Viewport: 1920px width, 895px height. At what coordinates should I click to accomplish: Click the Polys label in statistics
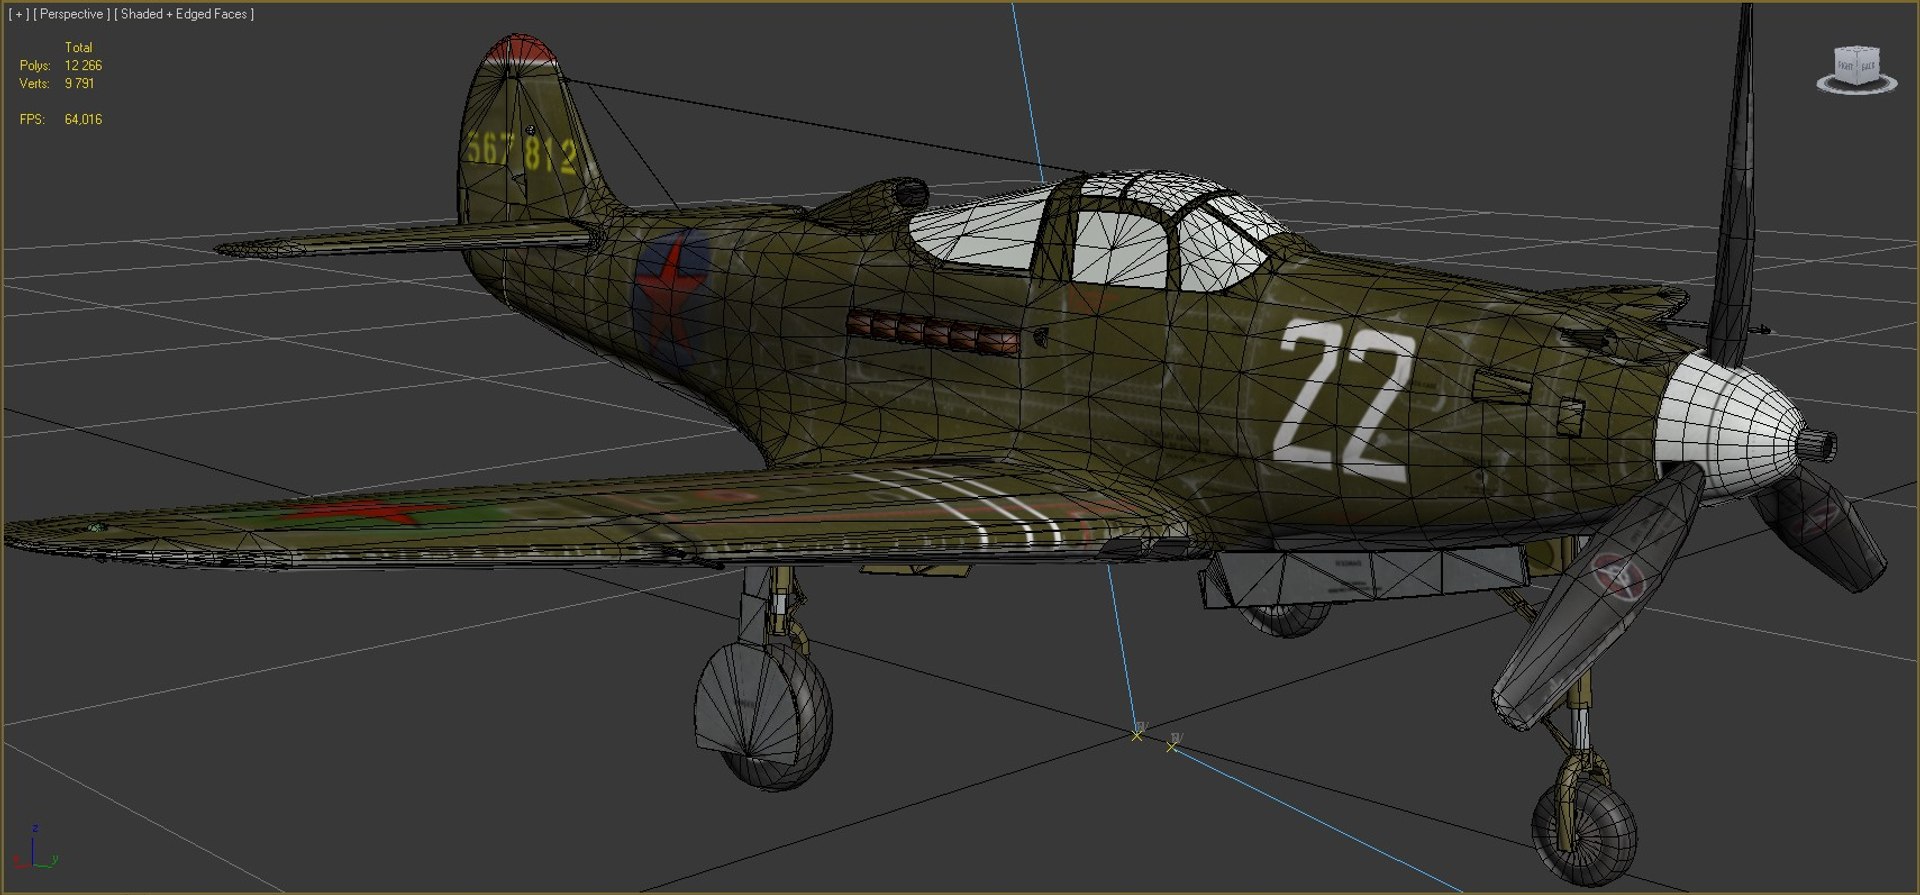pyautogui.click(x=35, y=65)
